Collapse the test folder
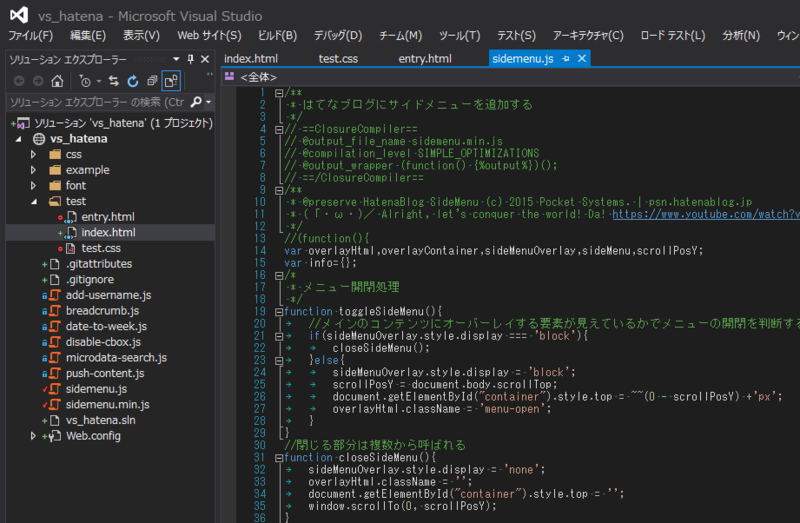 pyautogui.click(x=34, y=202)
